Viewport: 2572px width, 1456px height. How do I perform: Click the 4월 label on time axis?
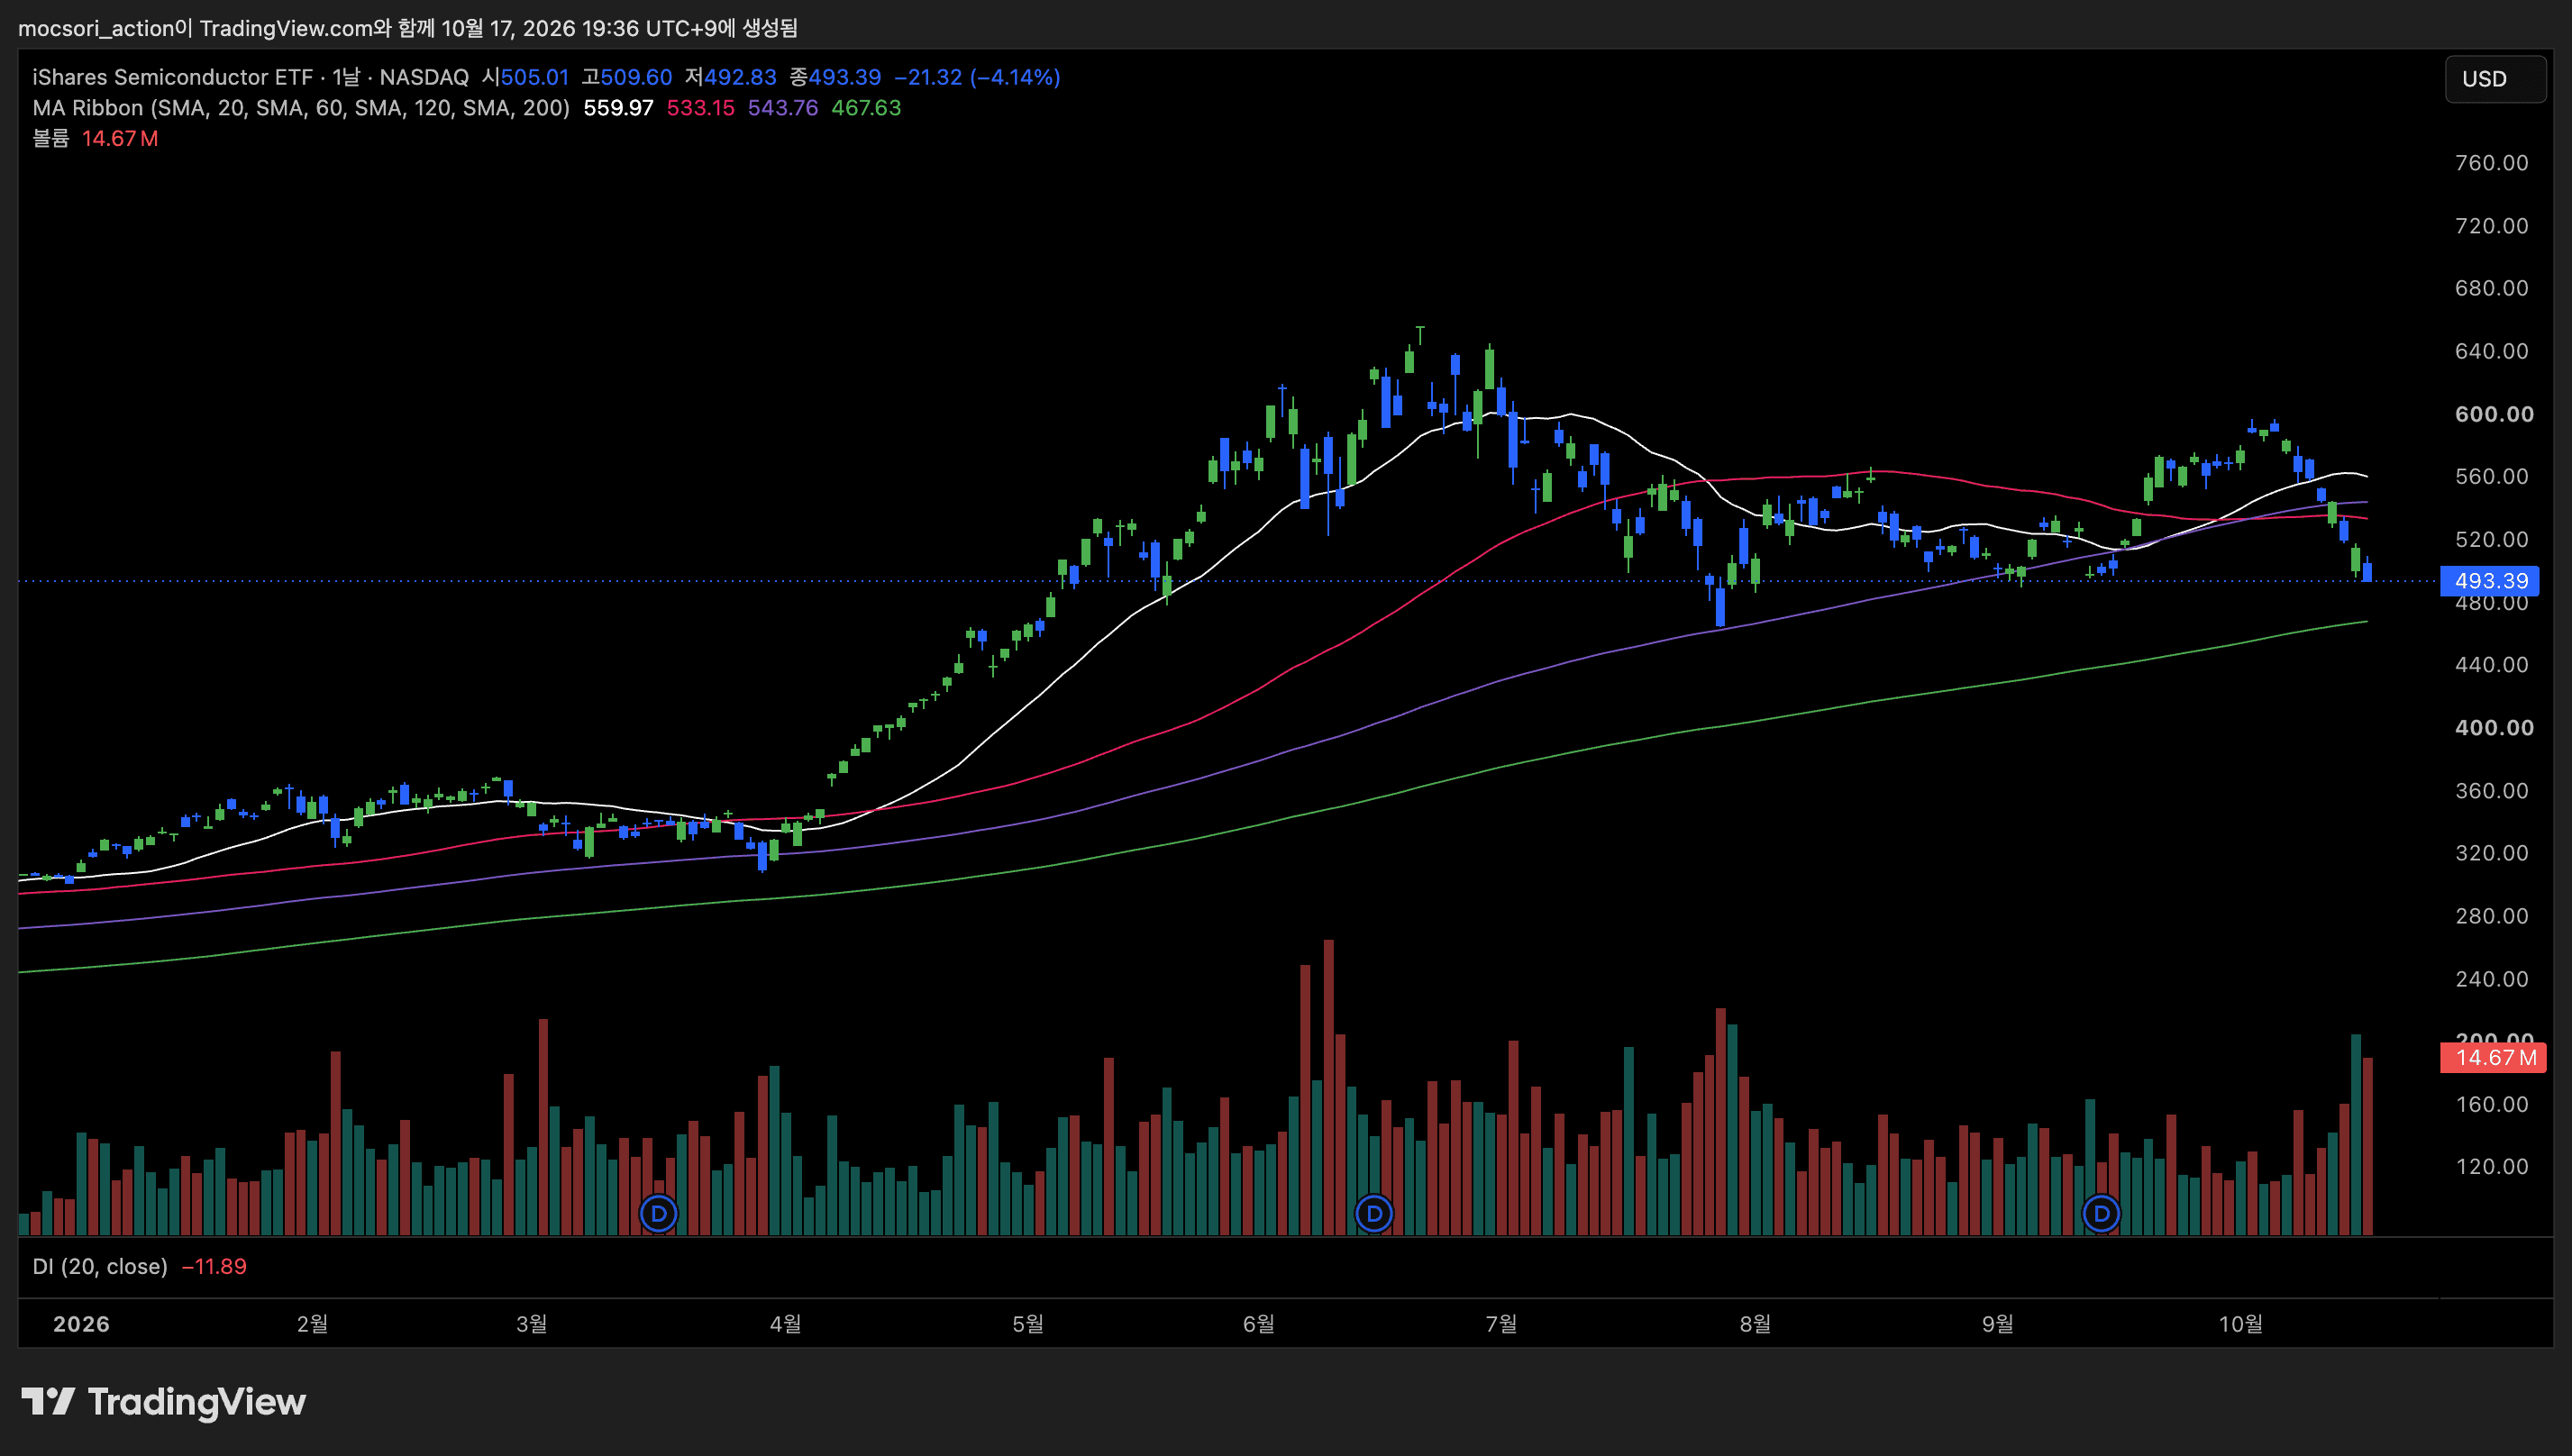pyautogui.click(x=785, y=1324)
